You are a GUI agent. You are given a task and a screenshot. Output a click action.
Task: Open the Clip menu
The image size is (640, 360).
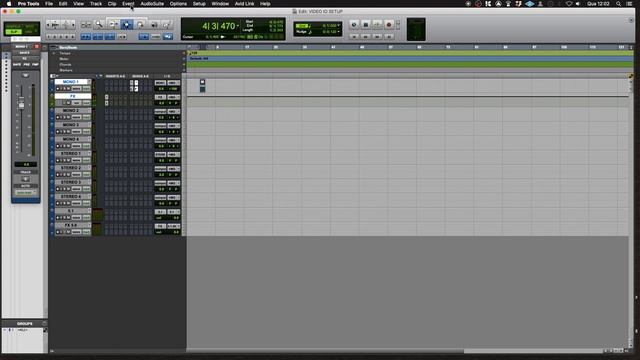tap(112, 4)
